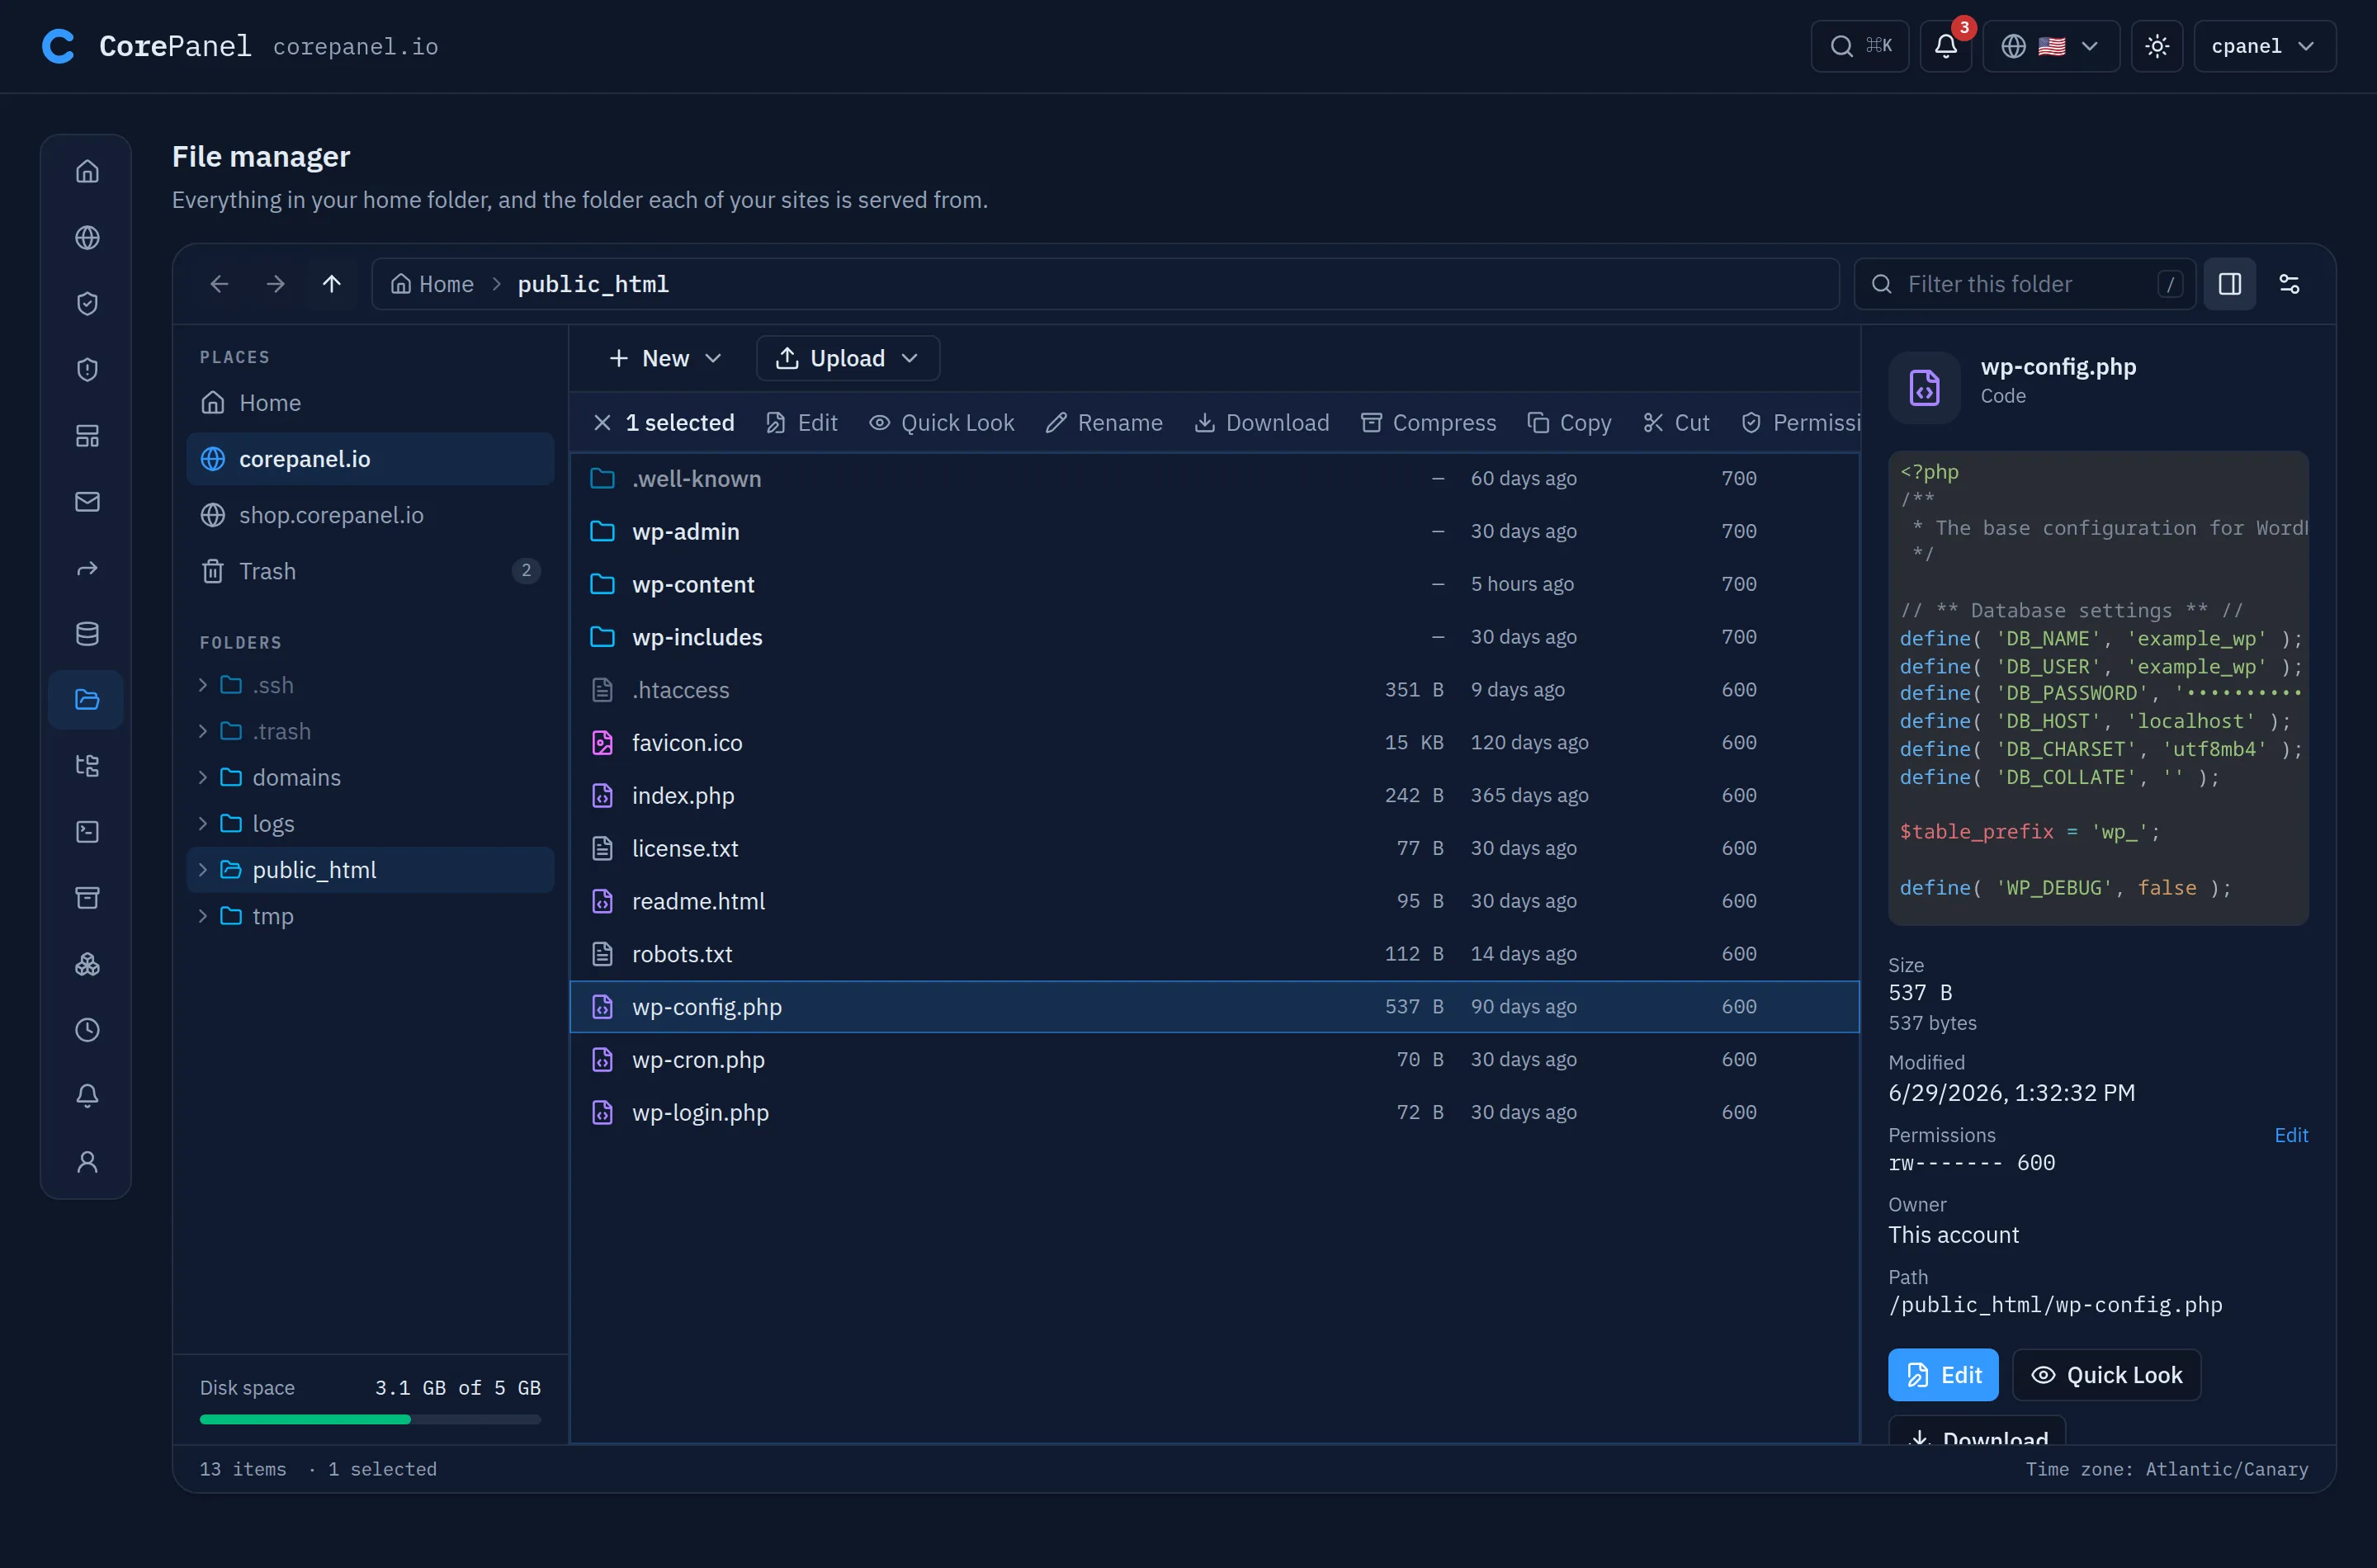Expand the domains folder in tree
The width and height of the screenshot is (2377, 1568).
(203, 777)
